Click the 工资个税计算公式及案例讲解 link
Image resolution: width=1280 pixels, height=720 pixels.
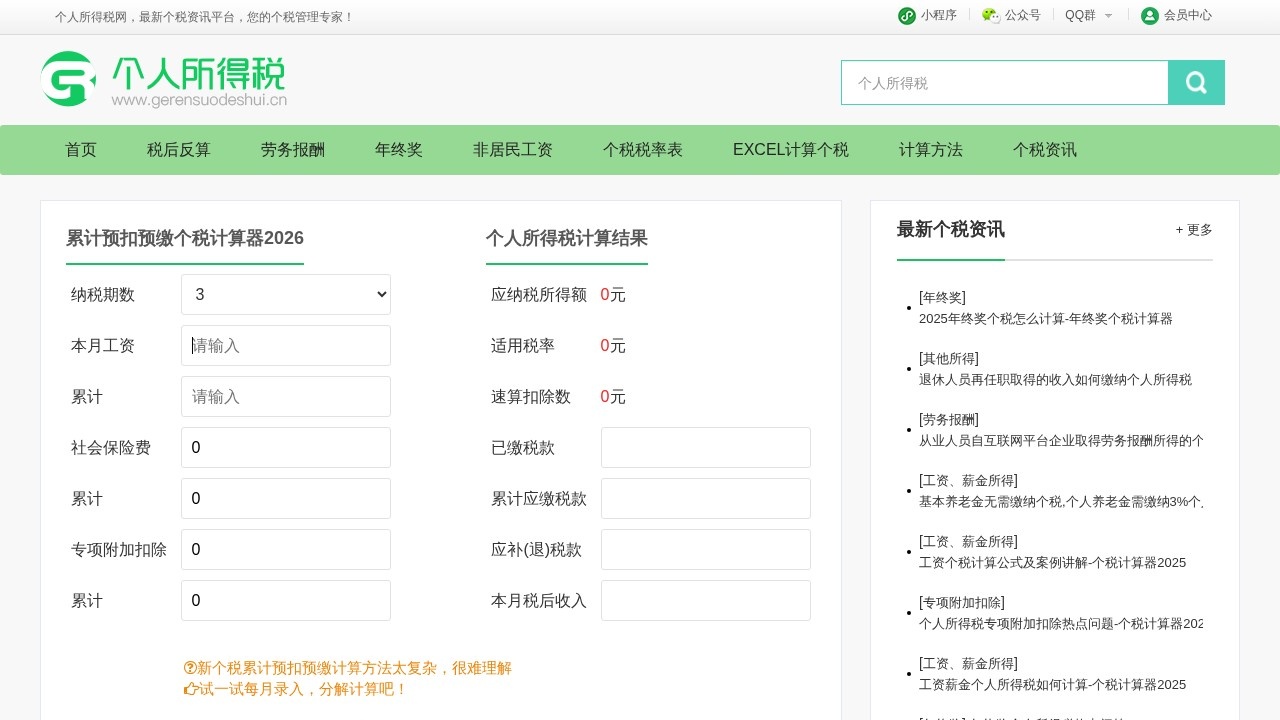pos(1052,562)
